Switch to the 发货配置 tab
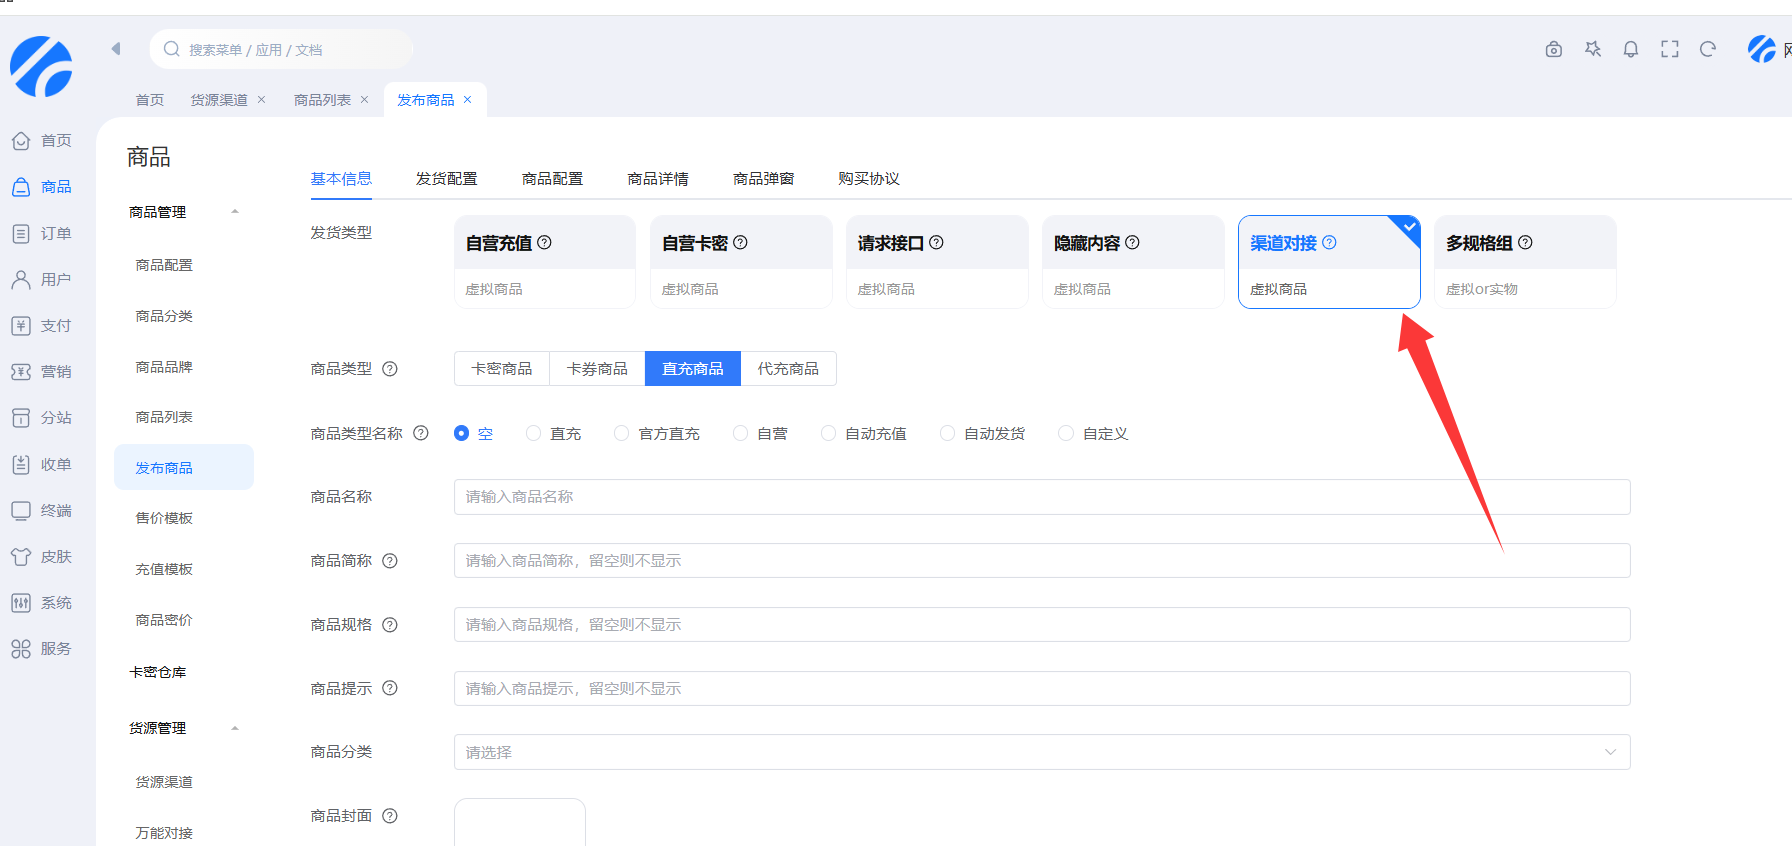The width and height of the screenshot is (1792, 846). [446, 179]
